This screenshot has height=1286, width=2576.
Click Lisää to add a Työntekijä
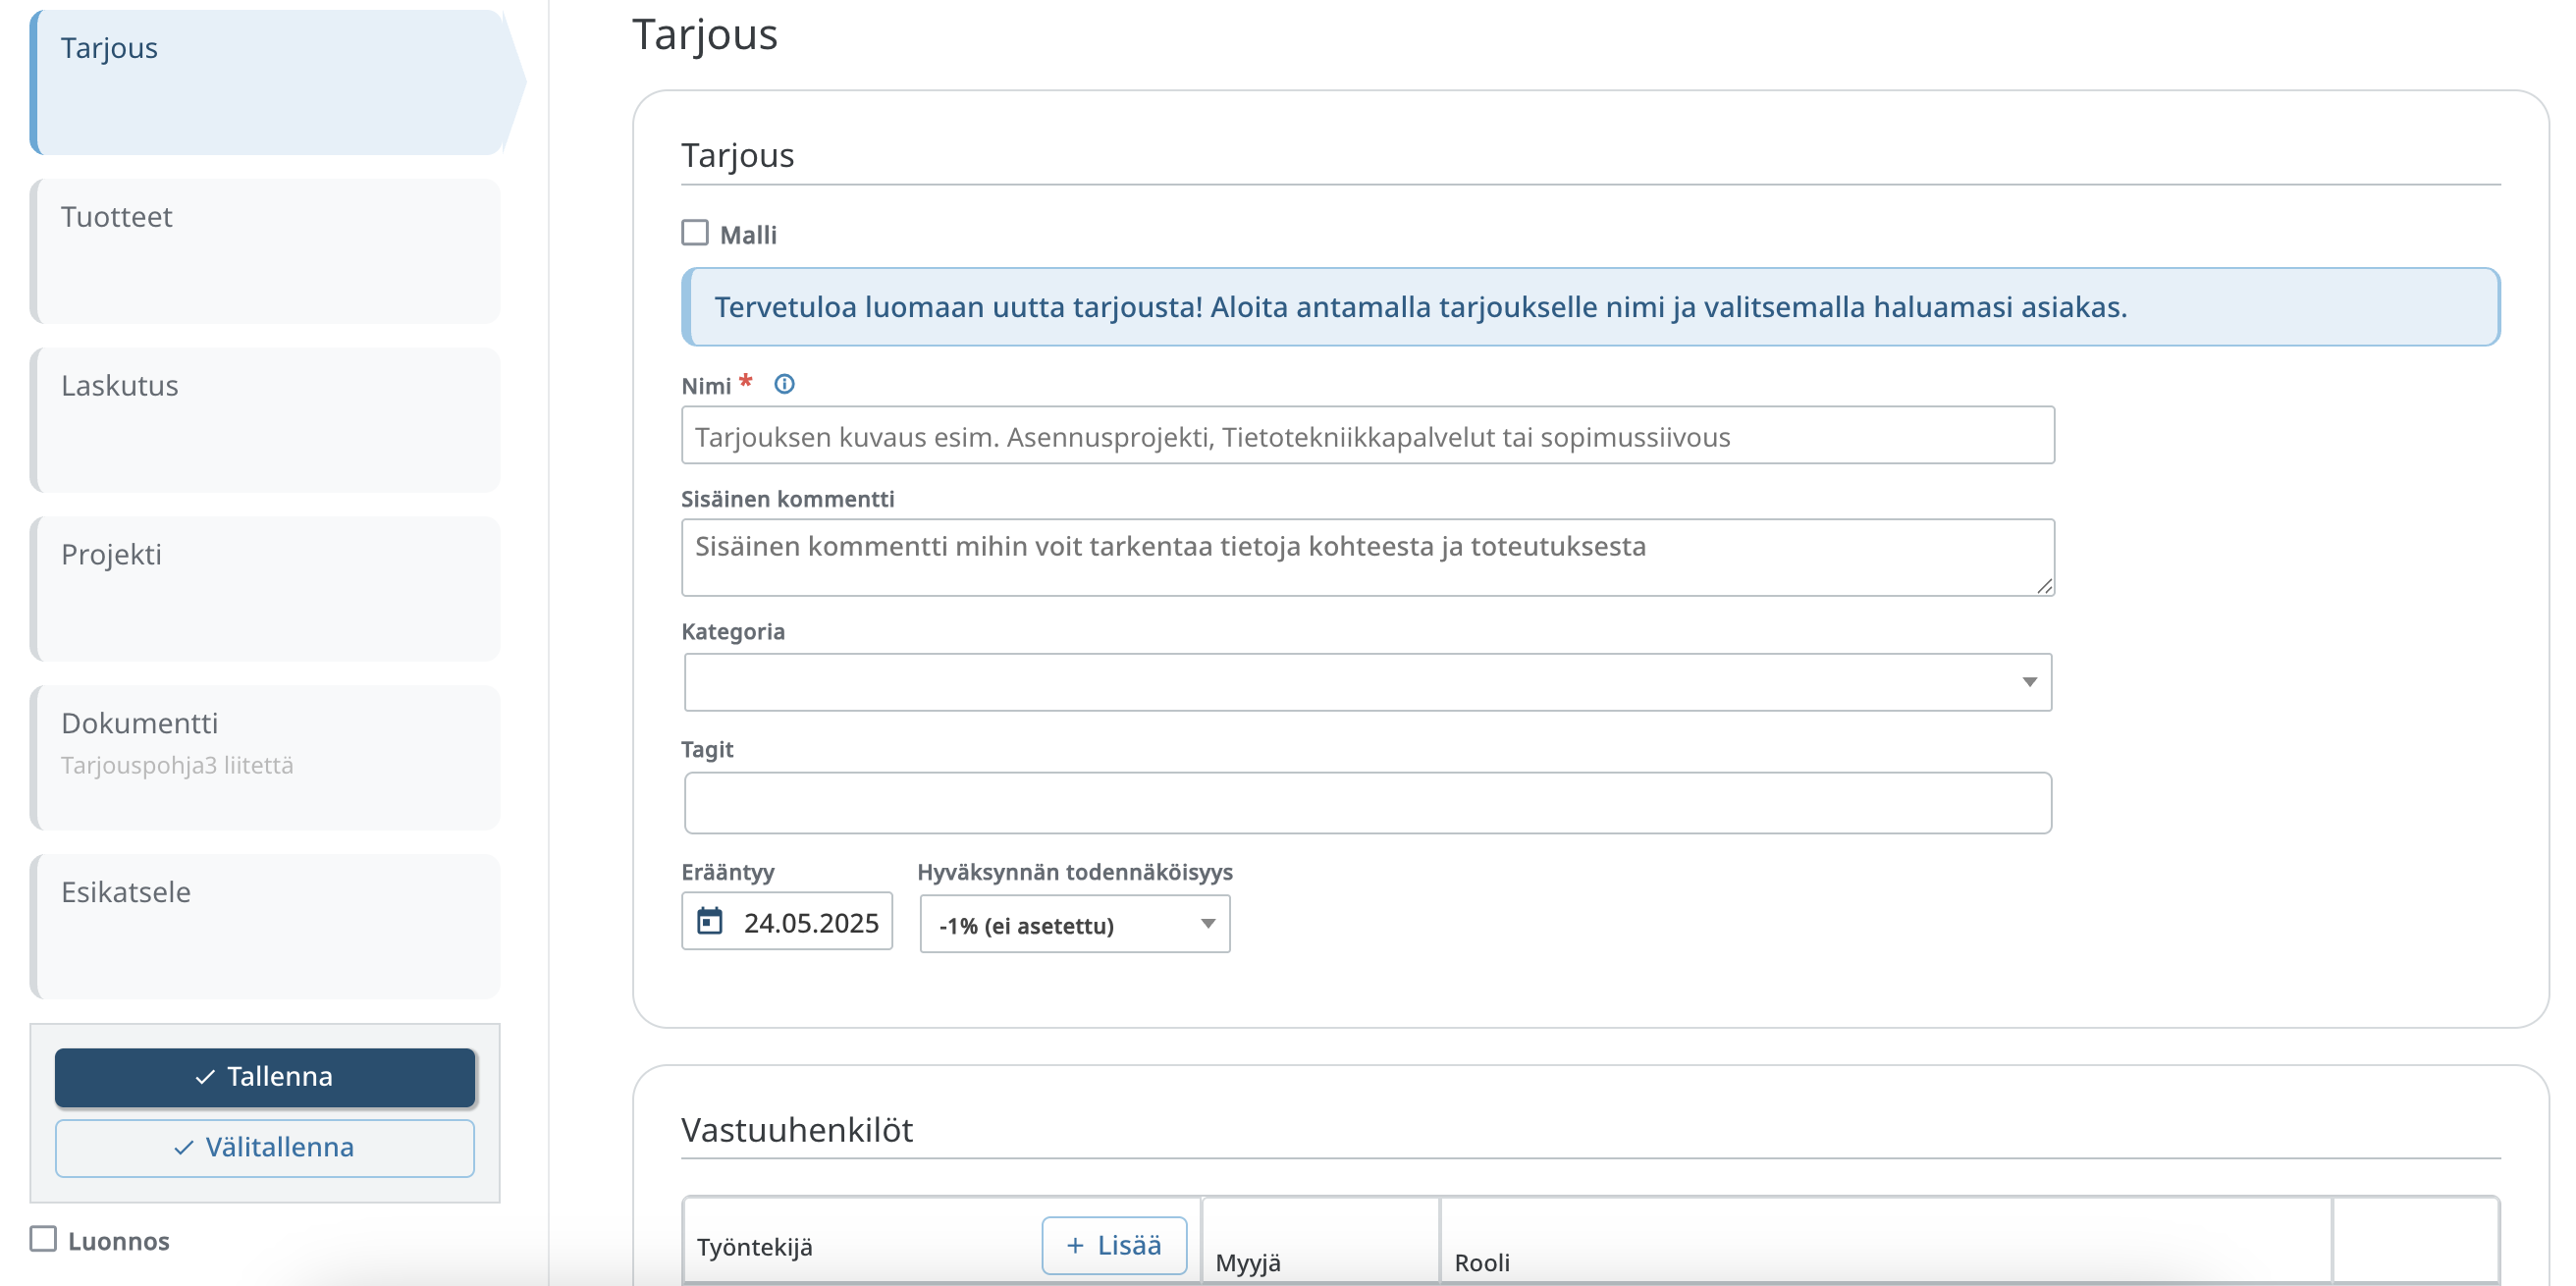[1114, 1245]
